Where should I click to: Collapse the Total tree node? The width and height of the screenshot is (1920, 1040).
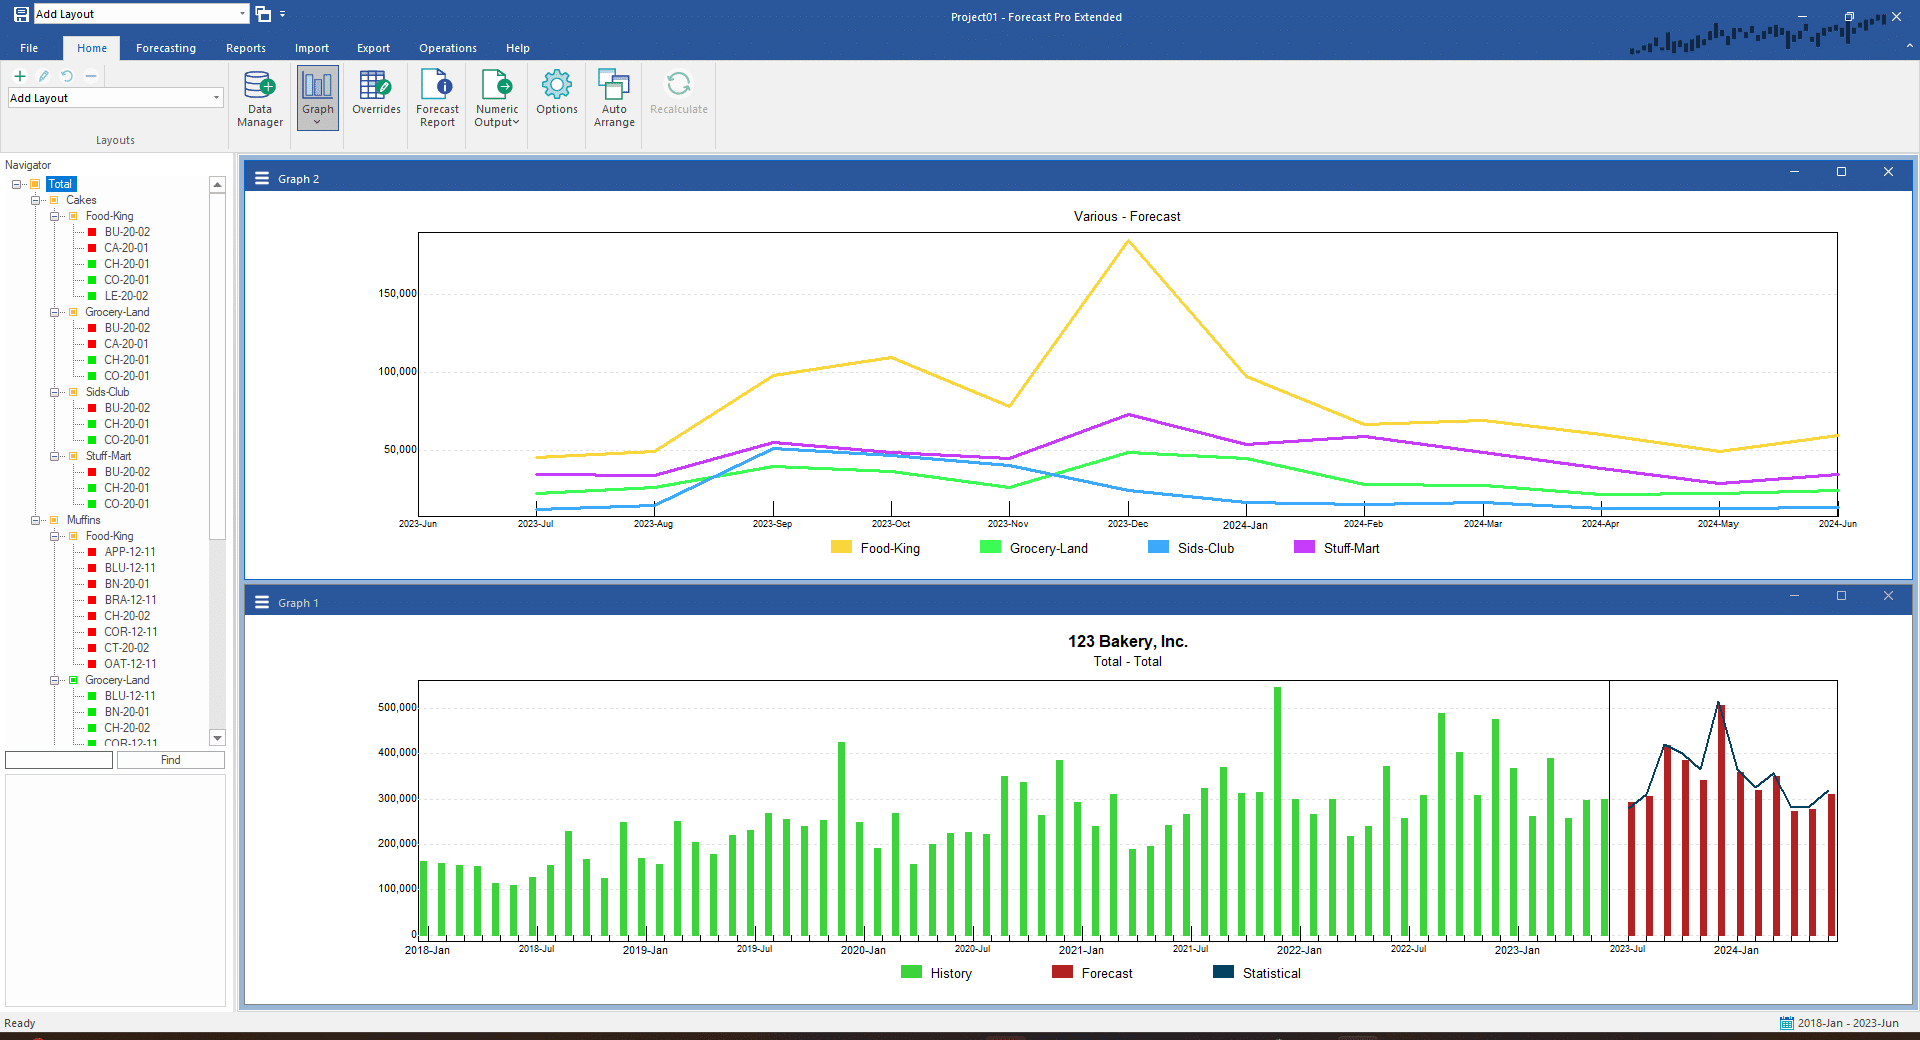pos(17,184)
